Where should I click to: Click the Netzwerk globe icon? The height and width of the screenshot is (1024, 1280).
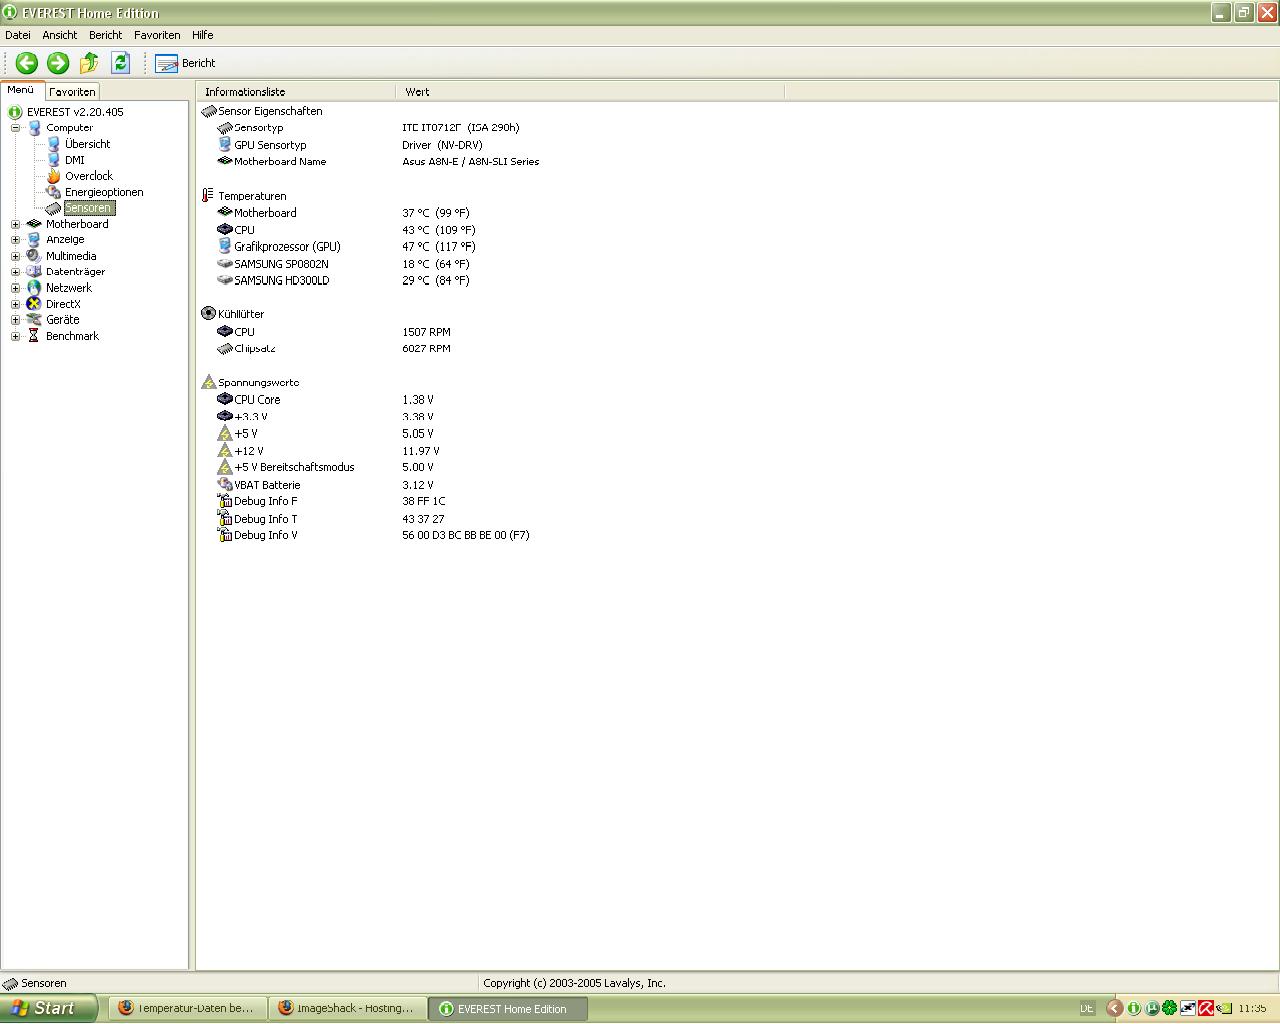coord(34,288)
